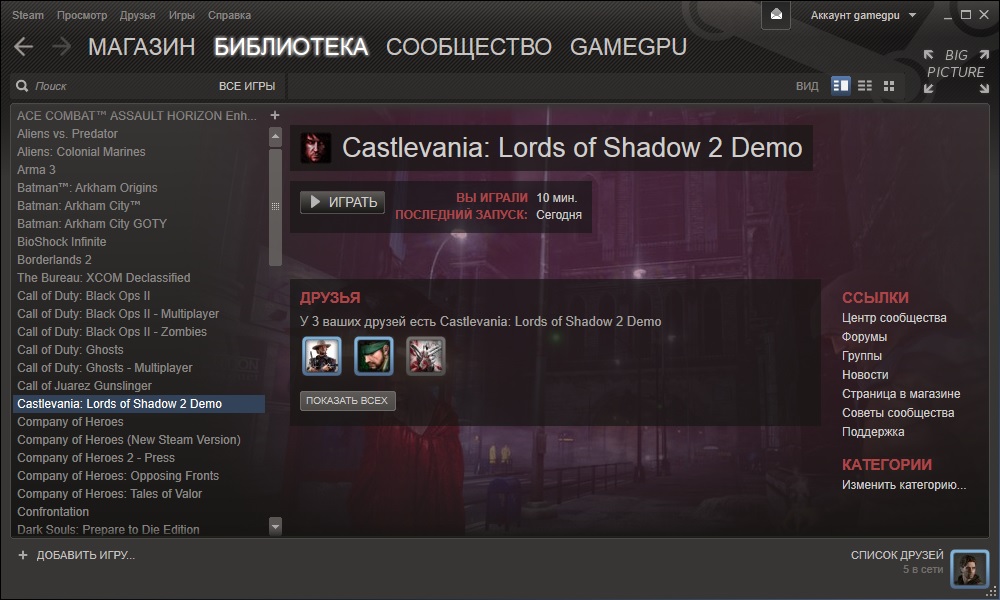Select Batman: Arkham Origins in list

point(139,187)
